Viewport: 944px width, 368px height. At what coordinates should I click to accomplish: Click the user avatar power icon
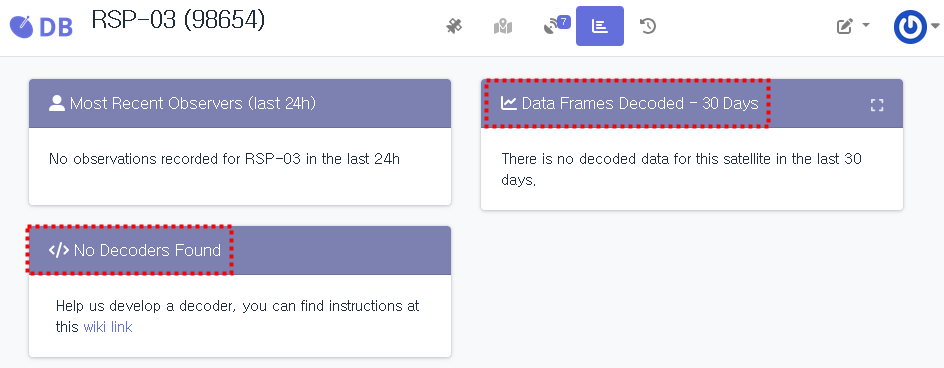[x=910, y=27]
